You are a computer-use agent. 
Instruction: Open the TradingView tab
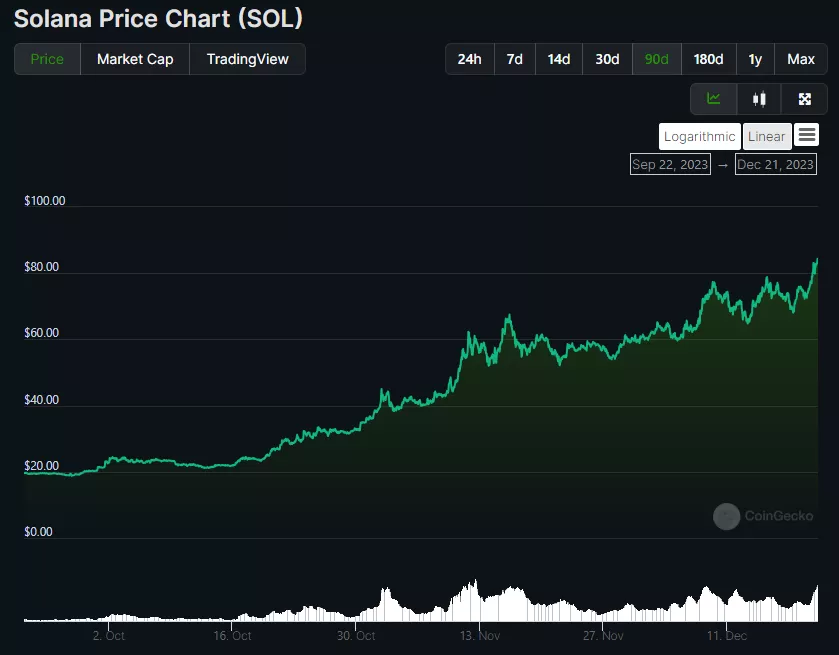coord(248,59)
